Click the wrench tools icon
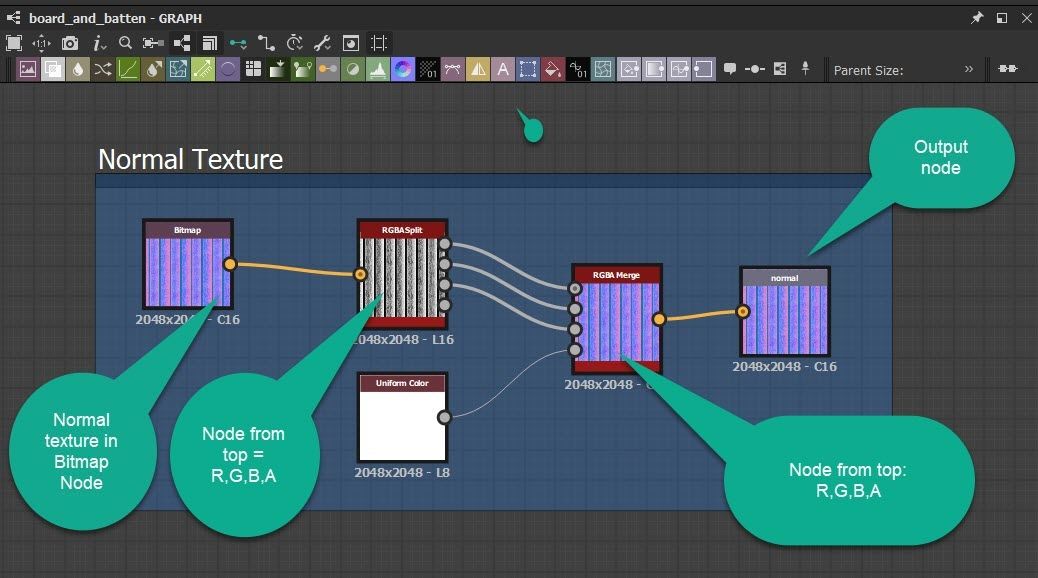Viewport: 1038px width, 578px height. click(x=322, y=43)
